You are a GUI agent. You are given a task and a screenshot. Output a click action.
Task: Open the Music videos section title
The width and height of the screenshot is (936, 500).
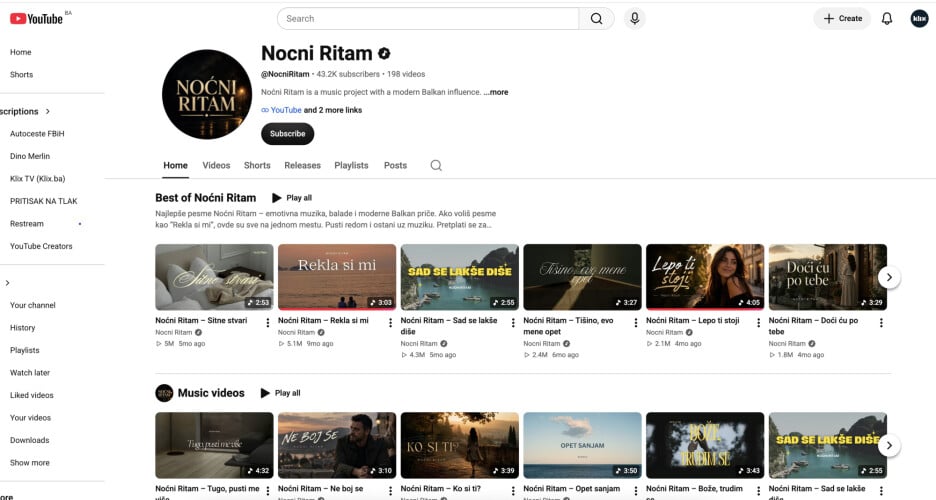[211, 393]
